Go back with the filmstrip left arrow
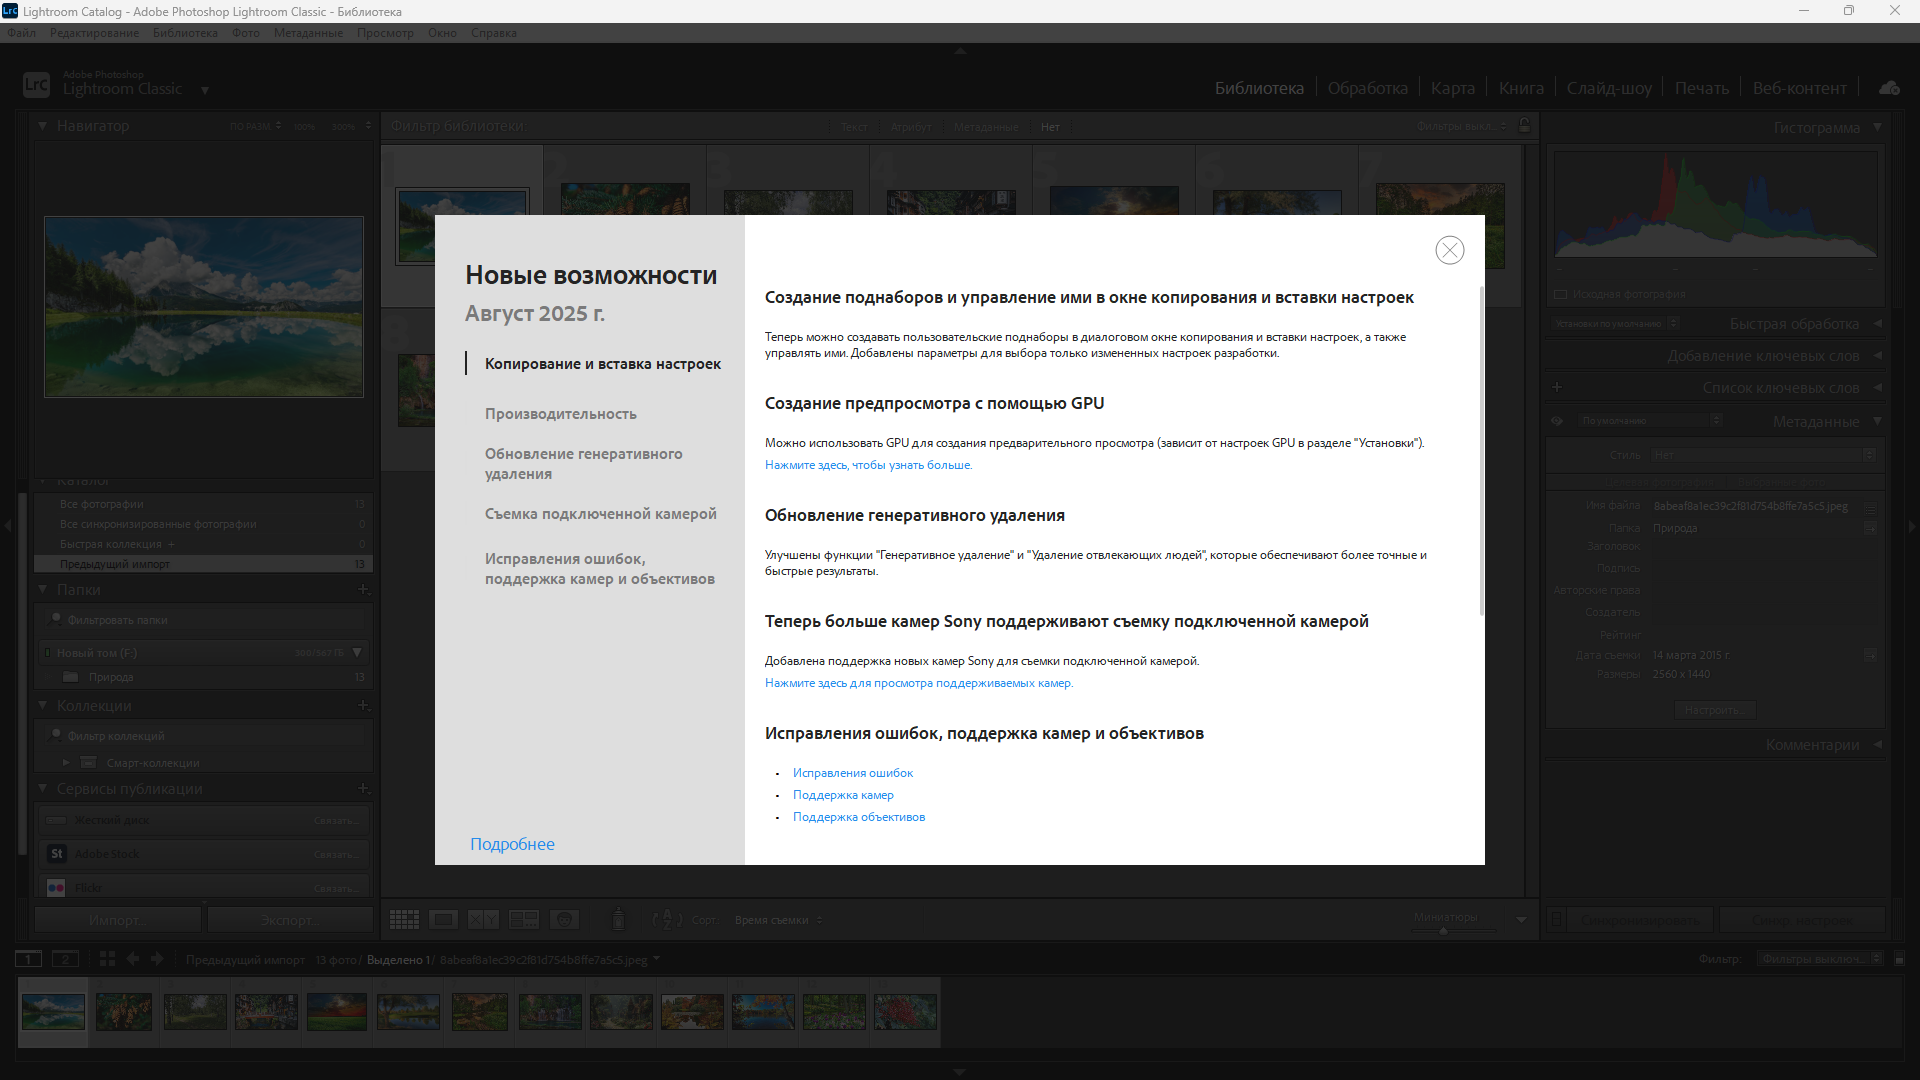1920x1080 pixels. pyautogui.click(x=133, y=959)
